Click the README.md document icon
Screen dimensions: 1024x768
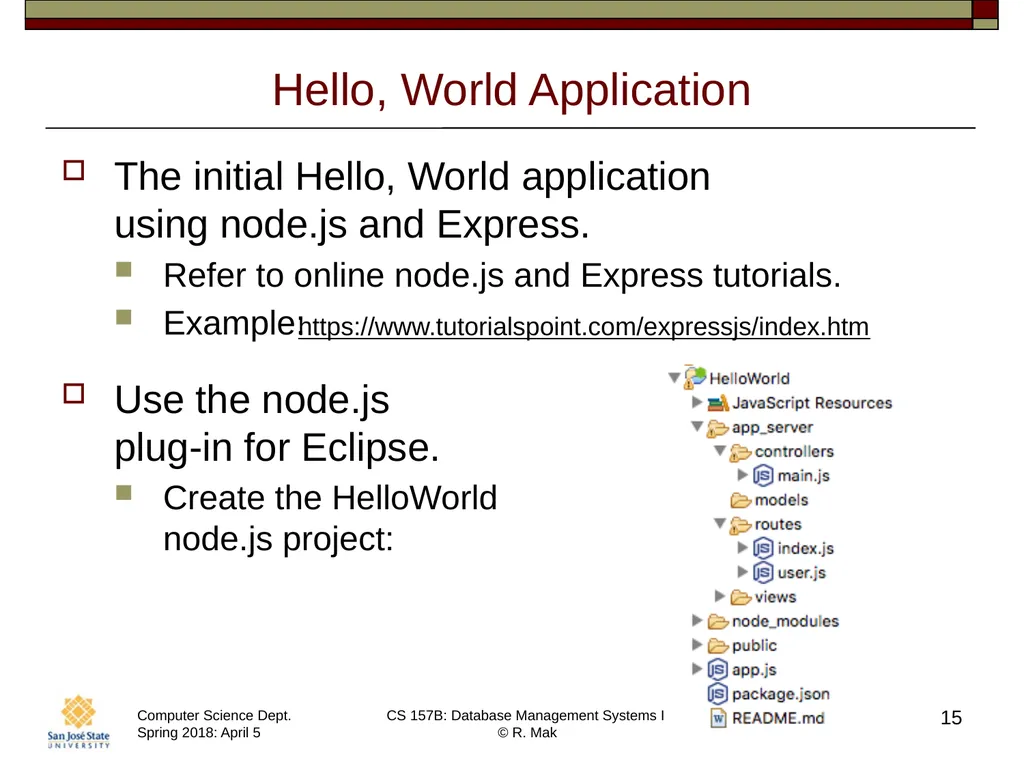718,718
